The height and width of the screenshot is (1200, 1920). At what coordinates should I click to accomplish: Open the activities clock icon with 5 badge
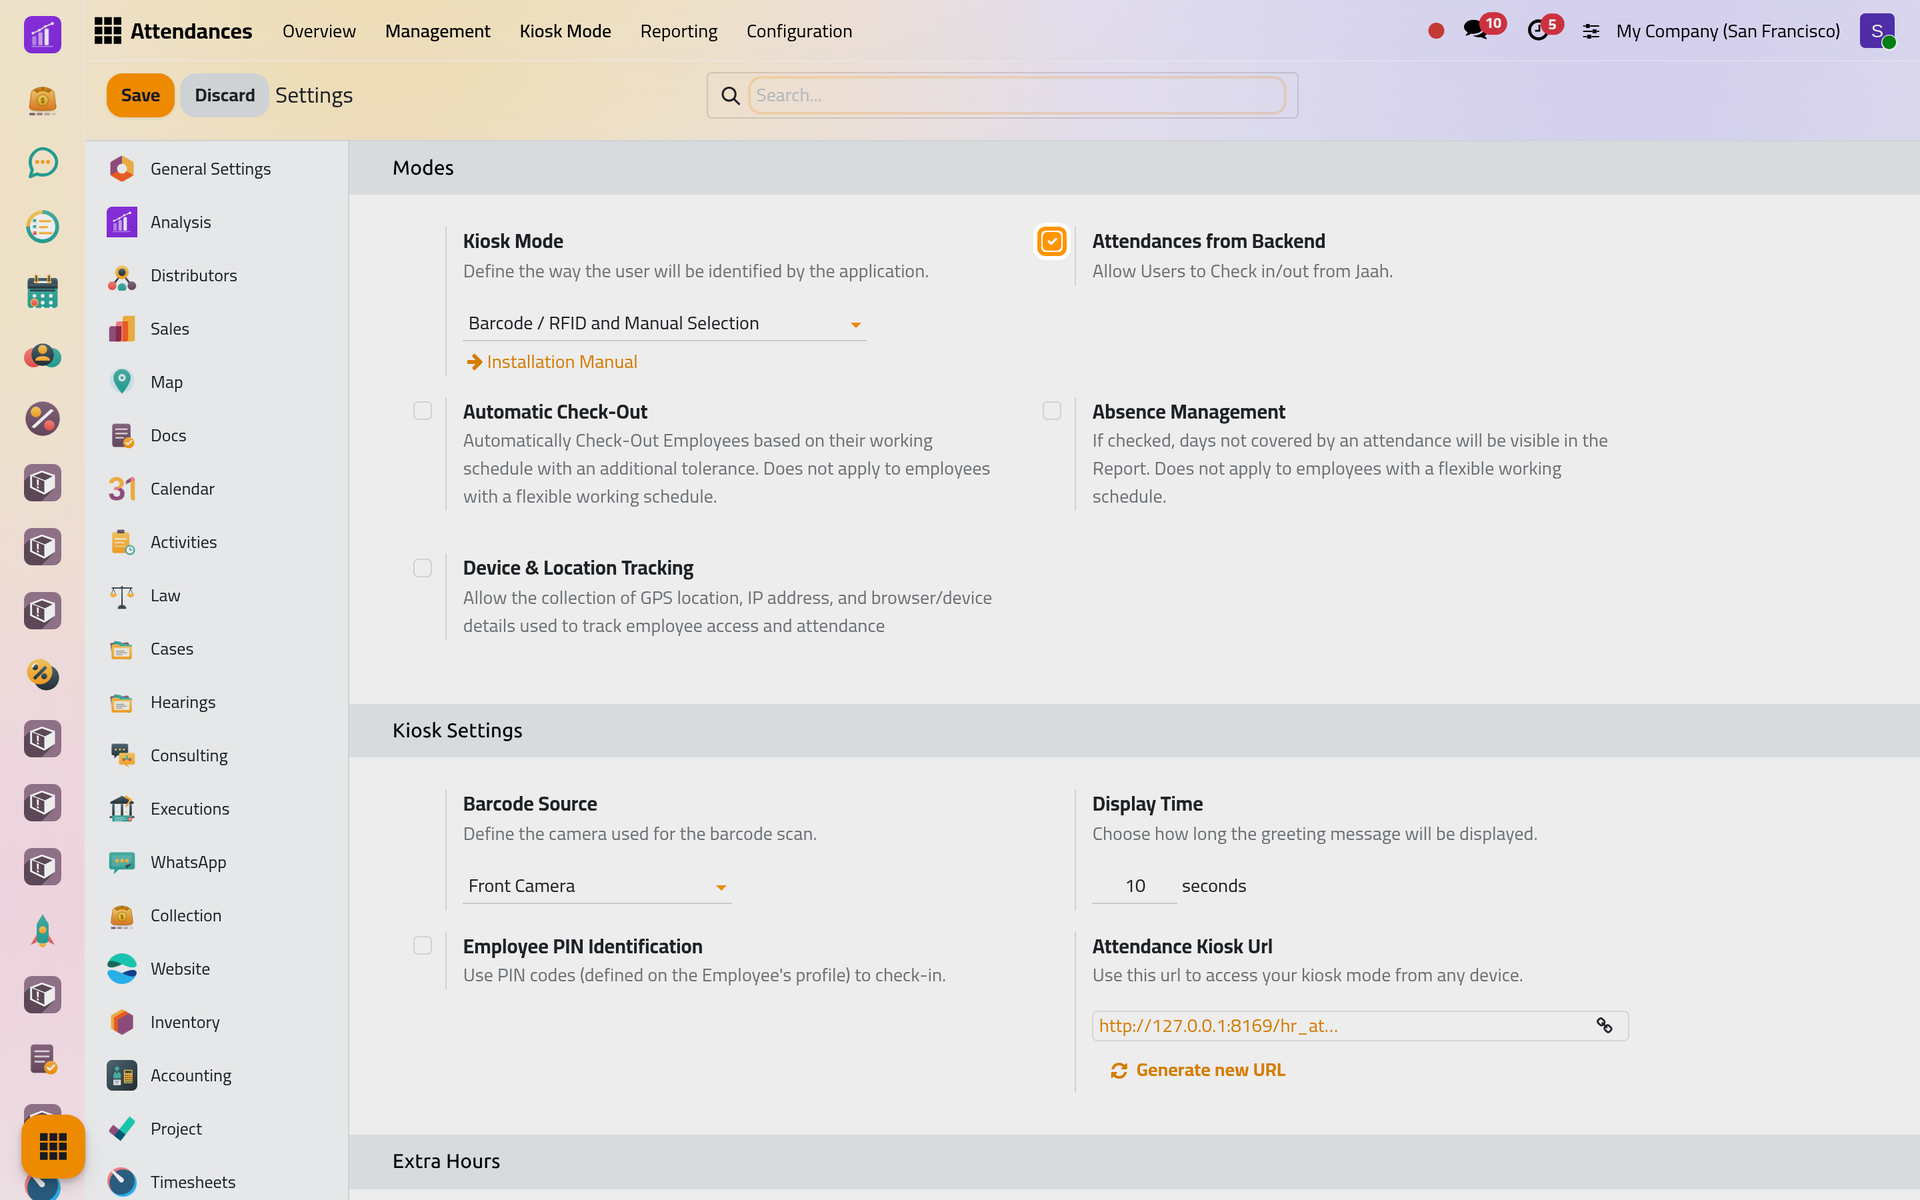pos(1538,31)
